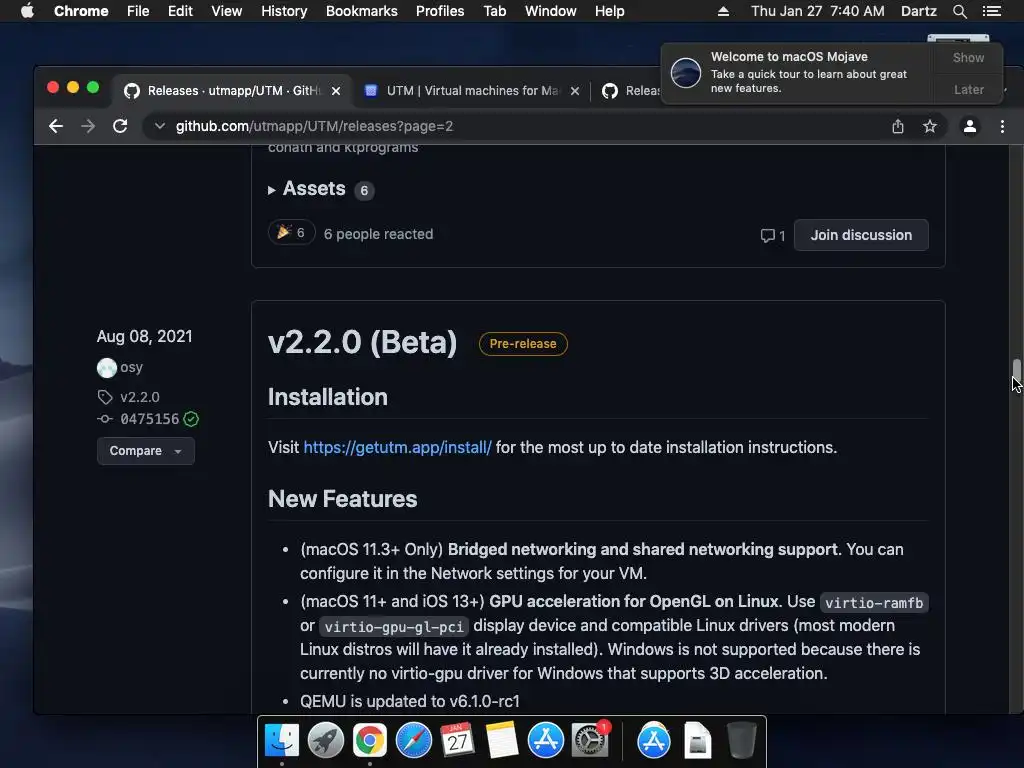The image size is (1024, 768).
Task: Open the Trash in the Dock
Action: (742, 741)
